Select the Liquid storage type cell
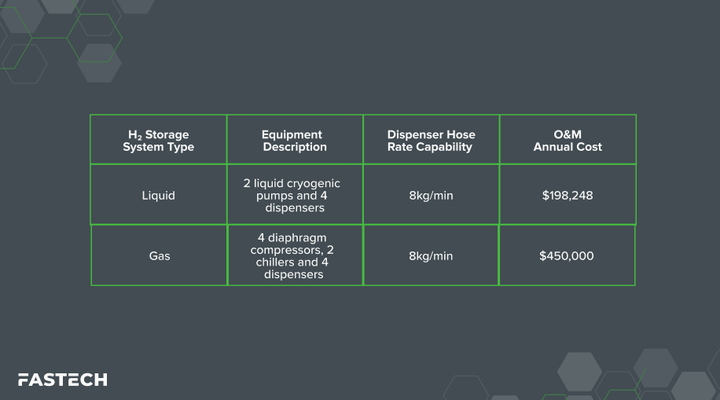Viewport: 720px width, 400px height. click(x=158, y=195)
